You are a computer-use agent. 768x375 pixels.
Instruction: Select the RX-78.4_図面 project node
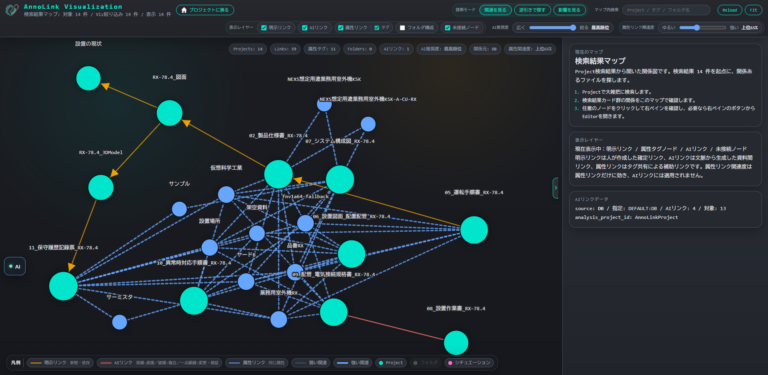click(x=169, y=113)
